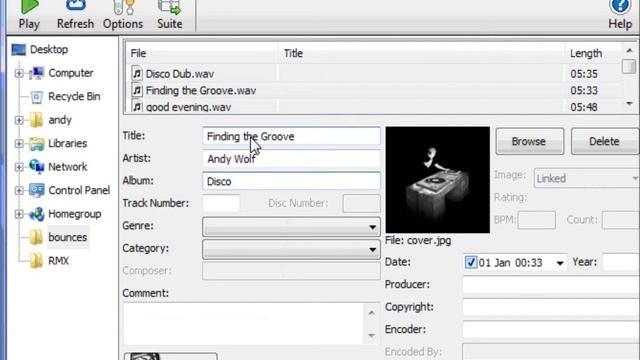Click the music note icon beside Disco Dub.wav

coord(137,73)
